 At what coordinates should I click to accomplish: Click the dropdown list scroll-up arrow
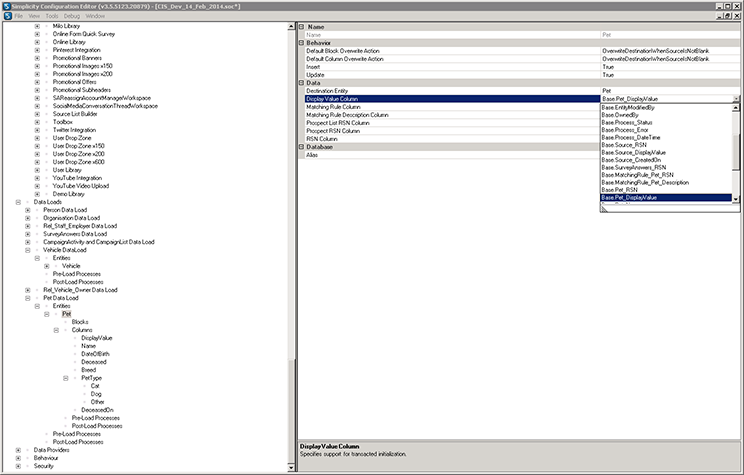736,108
